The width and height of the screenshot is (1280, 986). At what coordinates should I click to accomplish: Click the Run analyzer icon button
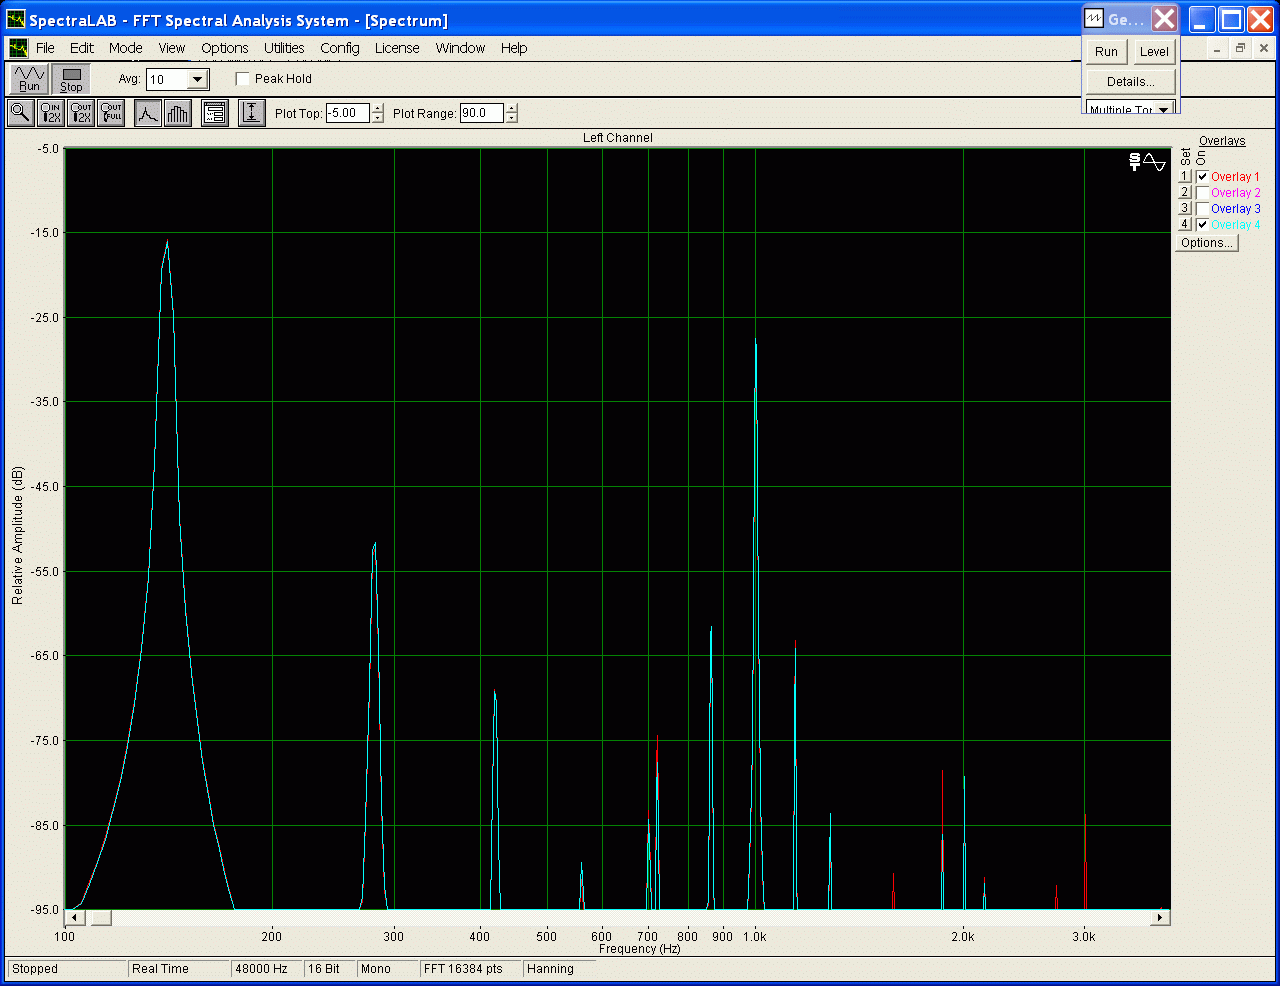pos(29,79)
